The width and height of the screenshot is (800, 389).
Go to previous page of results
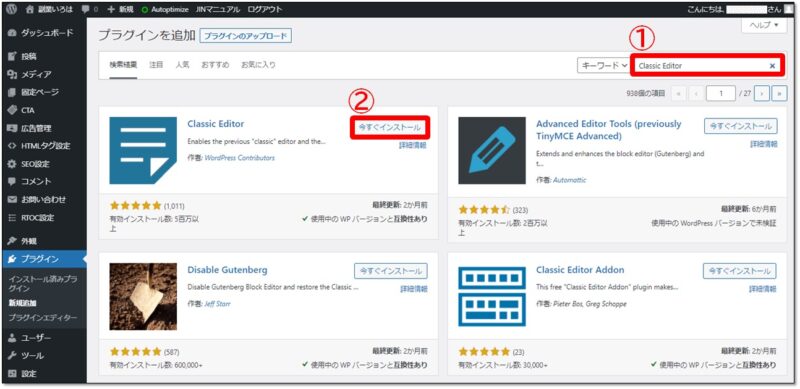point(696,93)
